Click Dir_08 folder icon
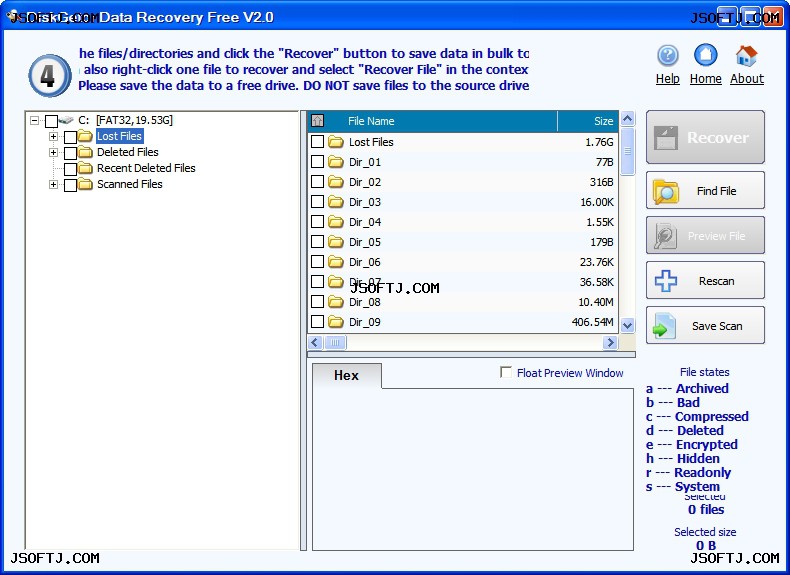The width and height of the screenshot is (790, 575). (336, 302)
